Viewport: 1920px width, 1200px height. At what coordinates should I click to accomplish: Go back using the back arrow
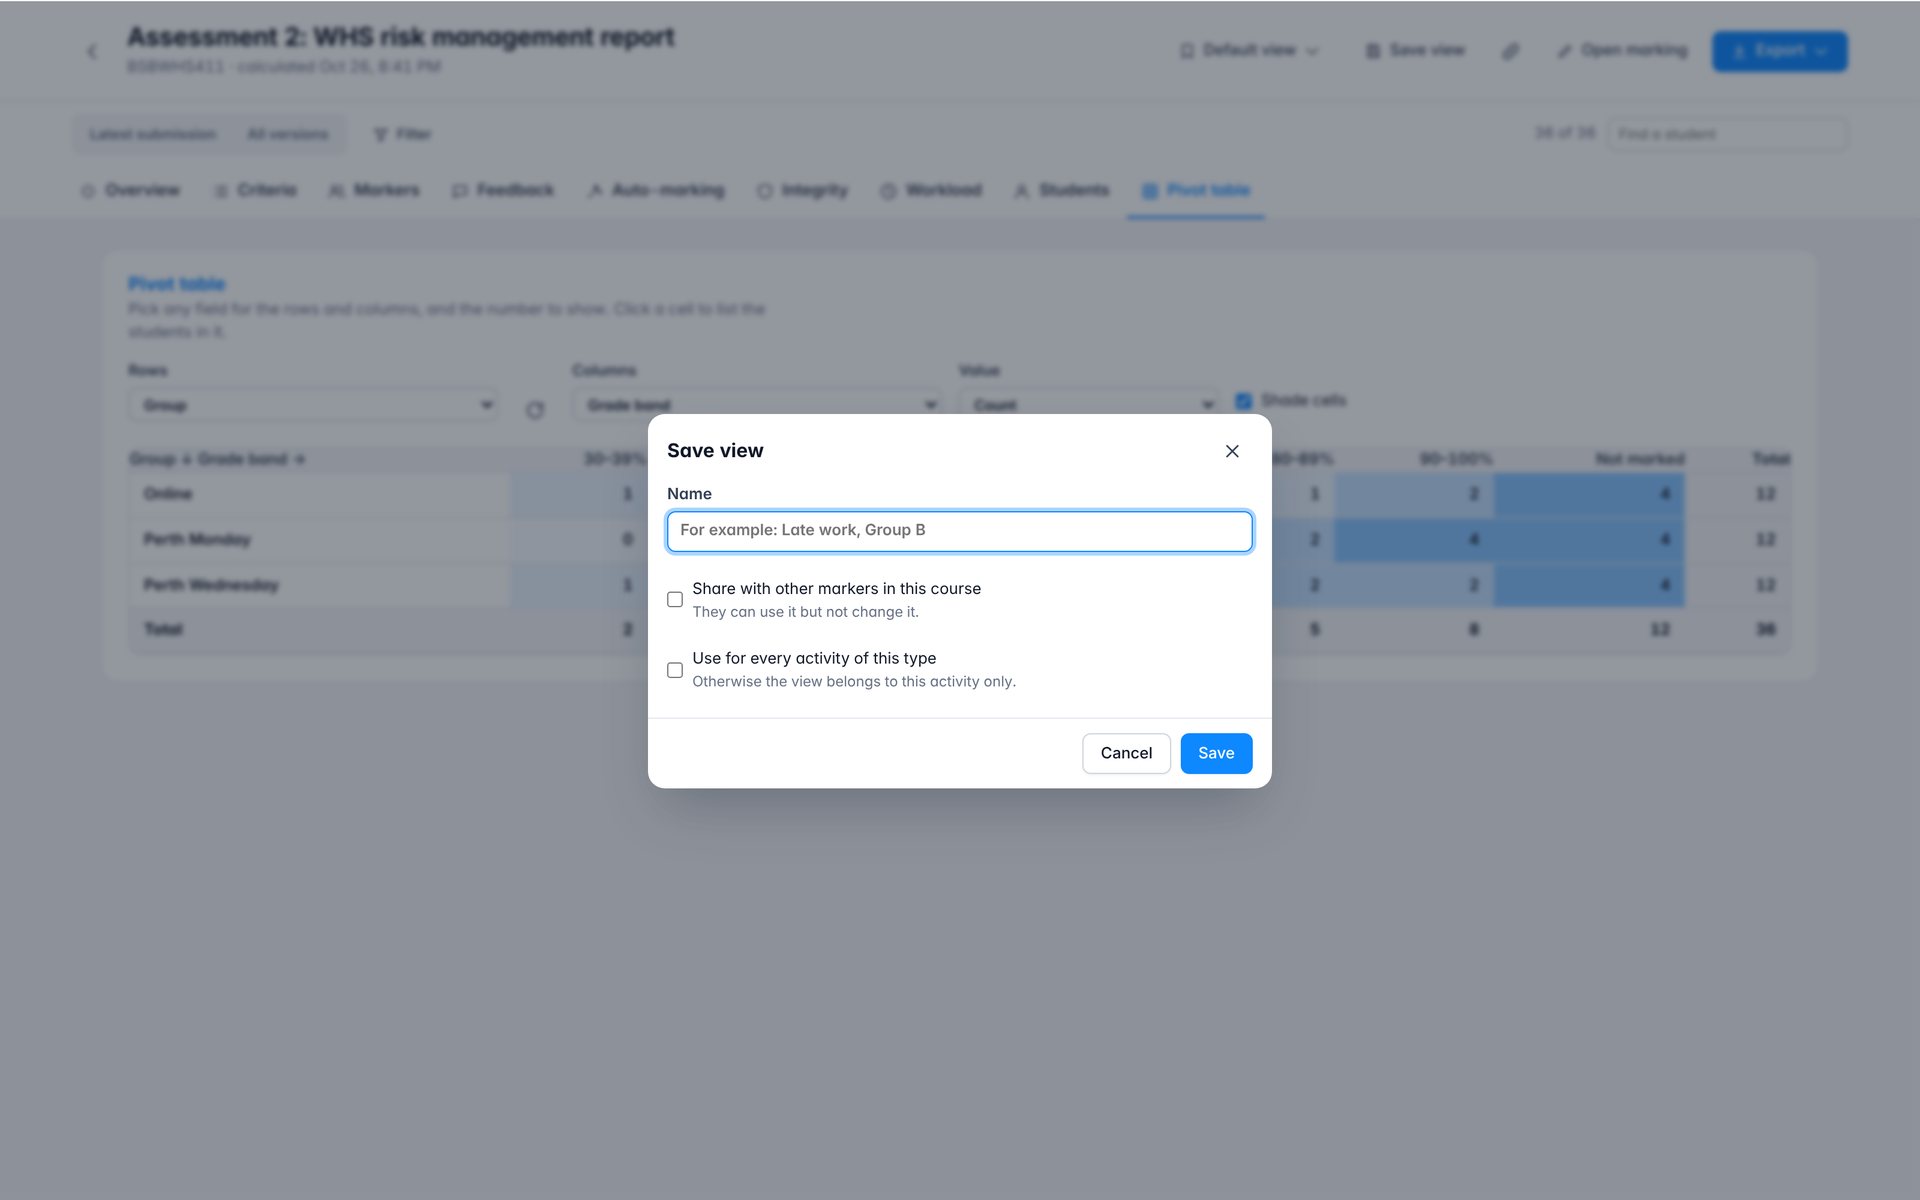[x=92, y=51]
